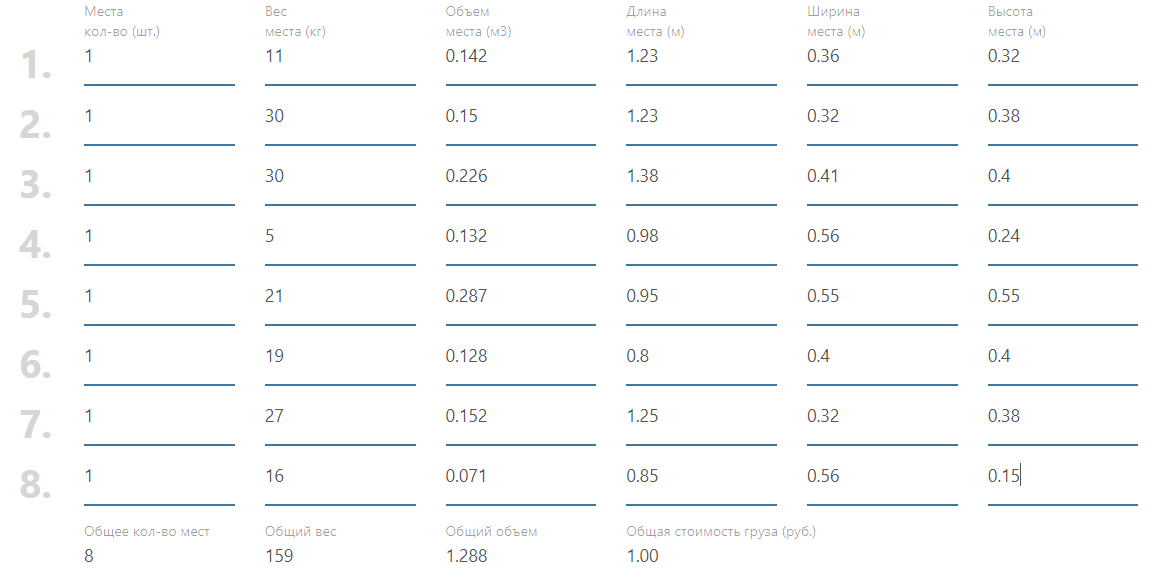
Task: Click row 5 volume field 0.287
Action: (520, 297)
